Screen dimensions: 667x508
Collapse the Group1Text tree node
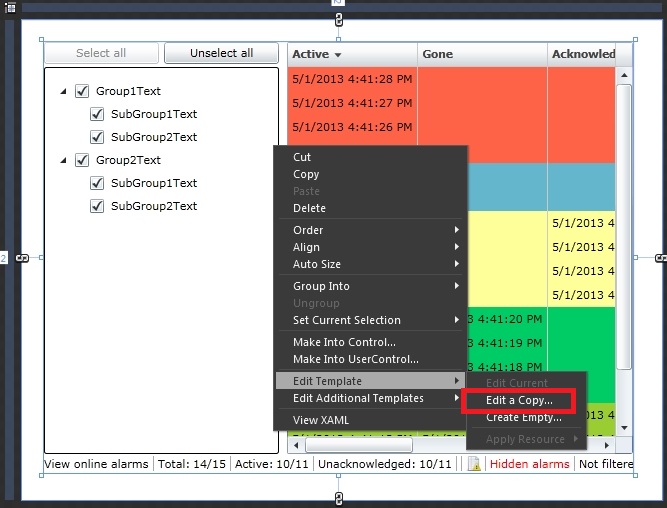pos(64,92)
